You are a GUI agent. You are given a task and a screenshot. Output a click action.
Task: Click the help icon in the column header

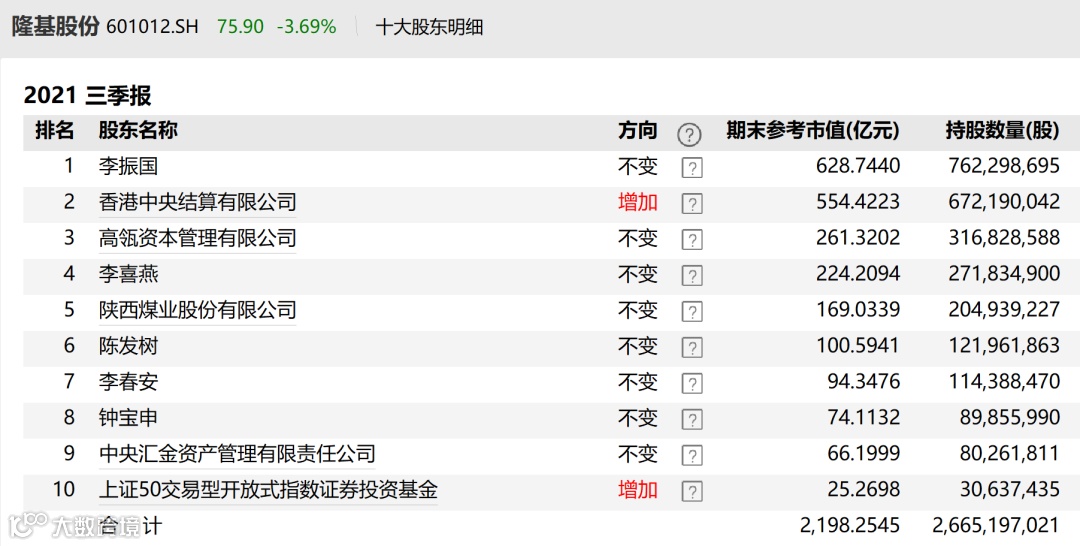click(x=689, y=134)
